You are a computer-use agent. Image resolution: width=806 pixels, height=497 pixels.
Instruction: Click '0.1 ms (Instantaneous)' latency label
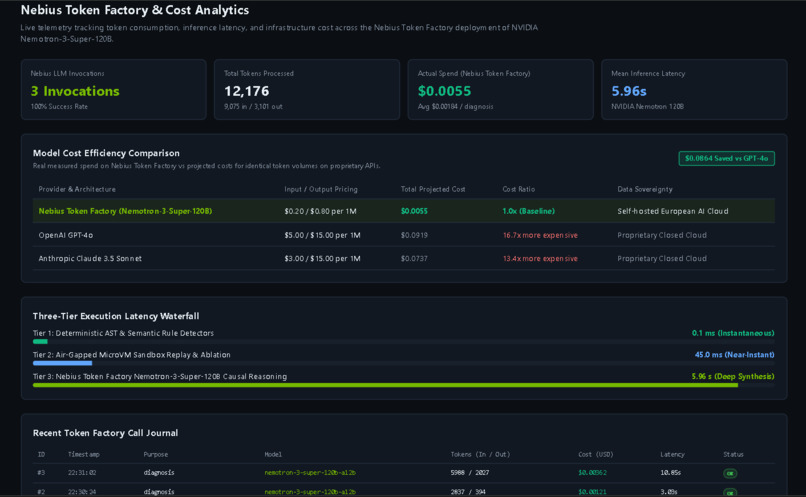pyautogui.click(x=733, y=333)
